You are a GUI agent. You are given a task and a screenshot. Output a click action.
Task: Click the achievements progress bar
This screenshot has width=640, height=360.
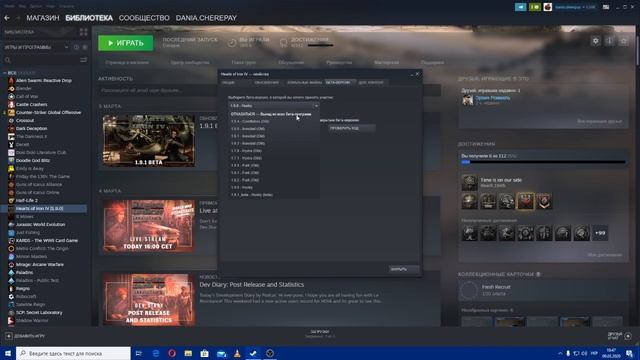coord(543,162)
